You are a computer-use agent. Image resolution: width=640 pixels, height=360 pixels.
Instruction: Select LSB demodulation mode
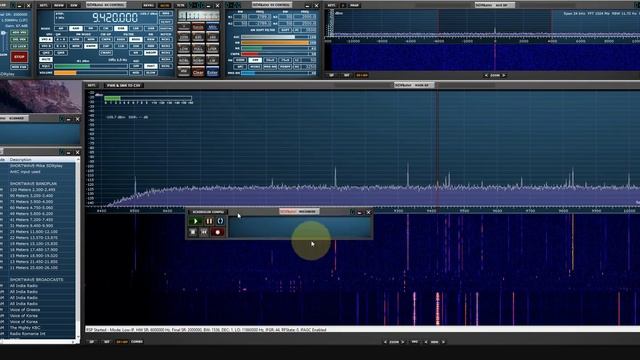coord(136,29)
